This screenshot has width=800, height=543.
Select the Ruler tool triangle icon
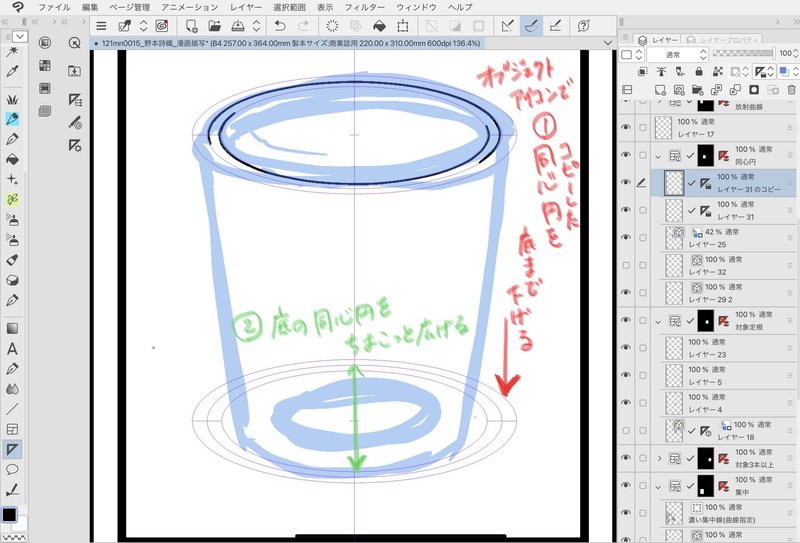click(12, 450)
